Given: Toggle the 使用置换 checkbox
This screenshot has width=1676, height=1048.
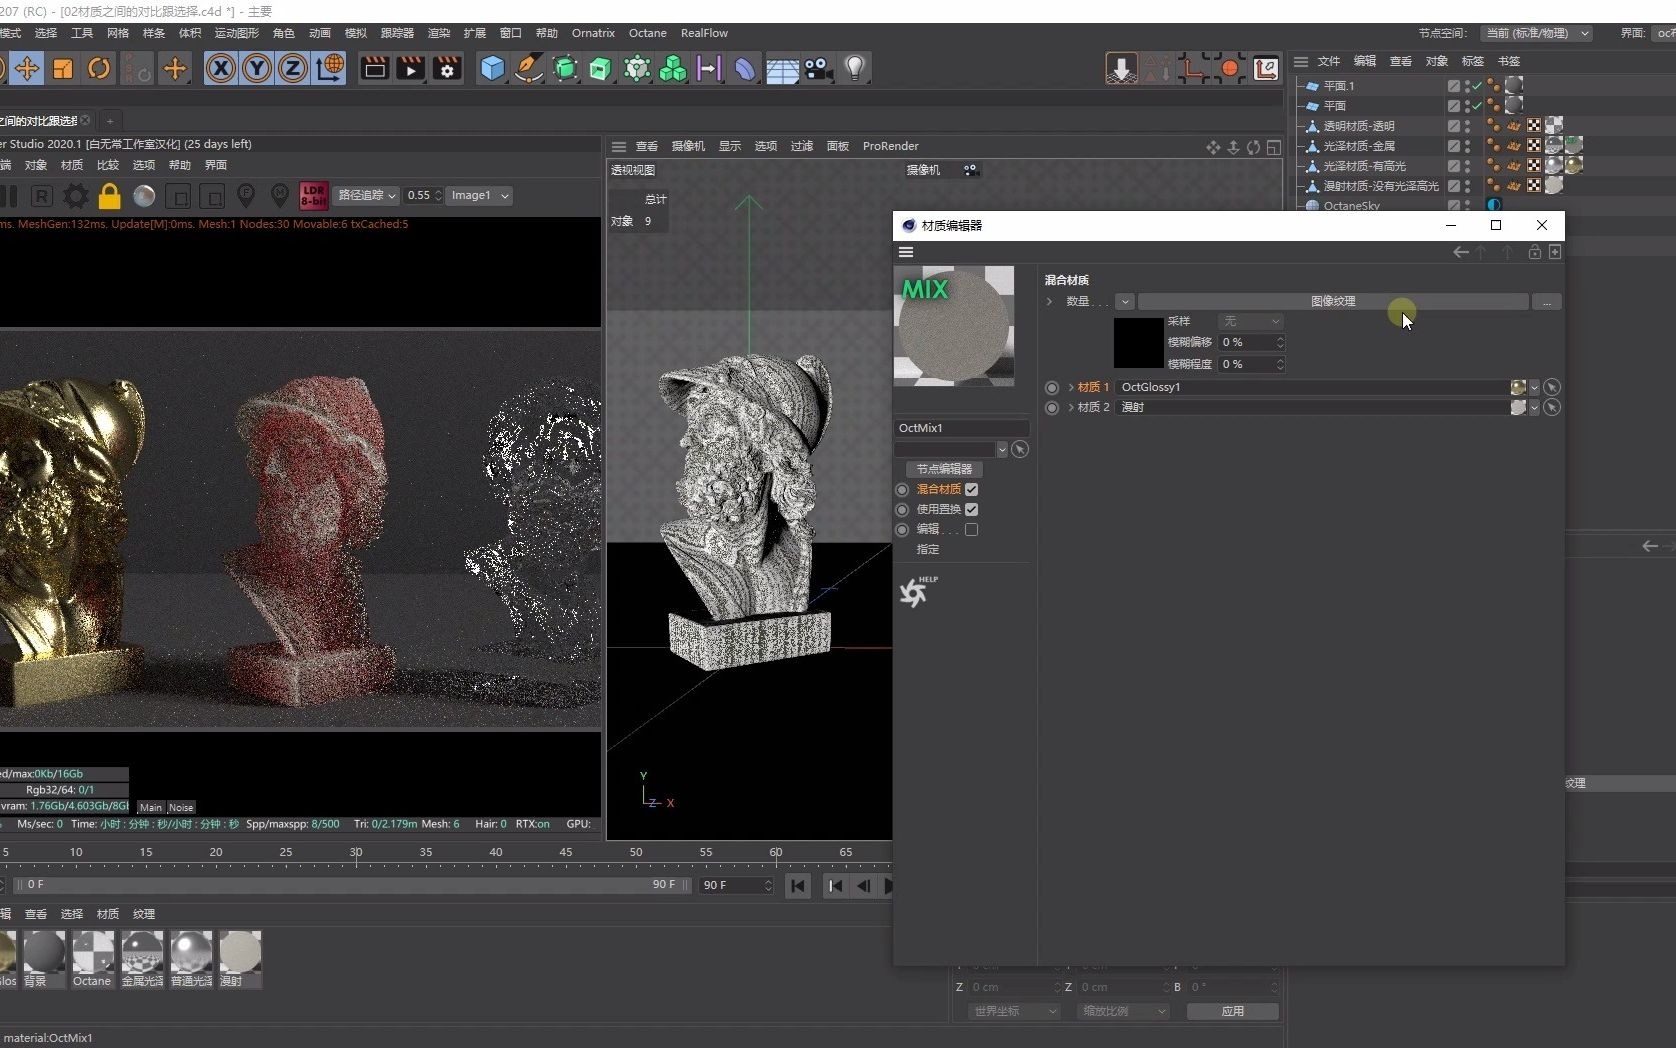Looking at the screenshot, I should pos(971,509).
